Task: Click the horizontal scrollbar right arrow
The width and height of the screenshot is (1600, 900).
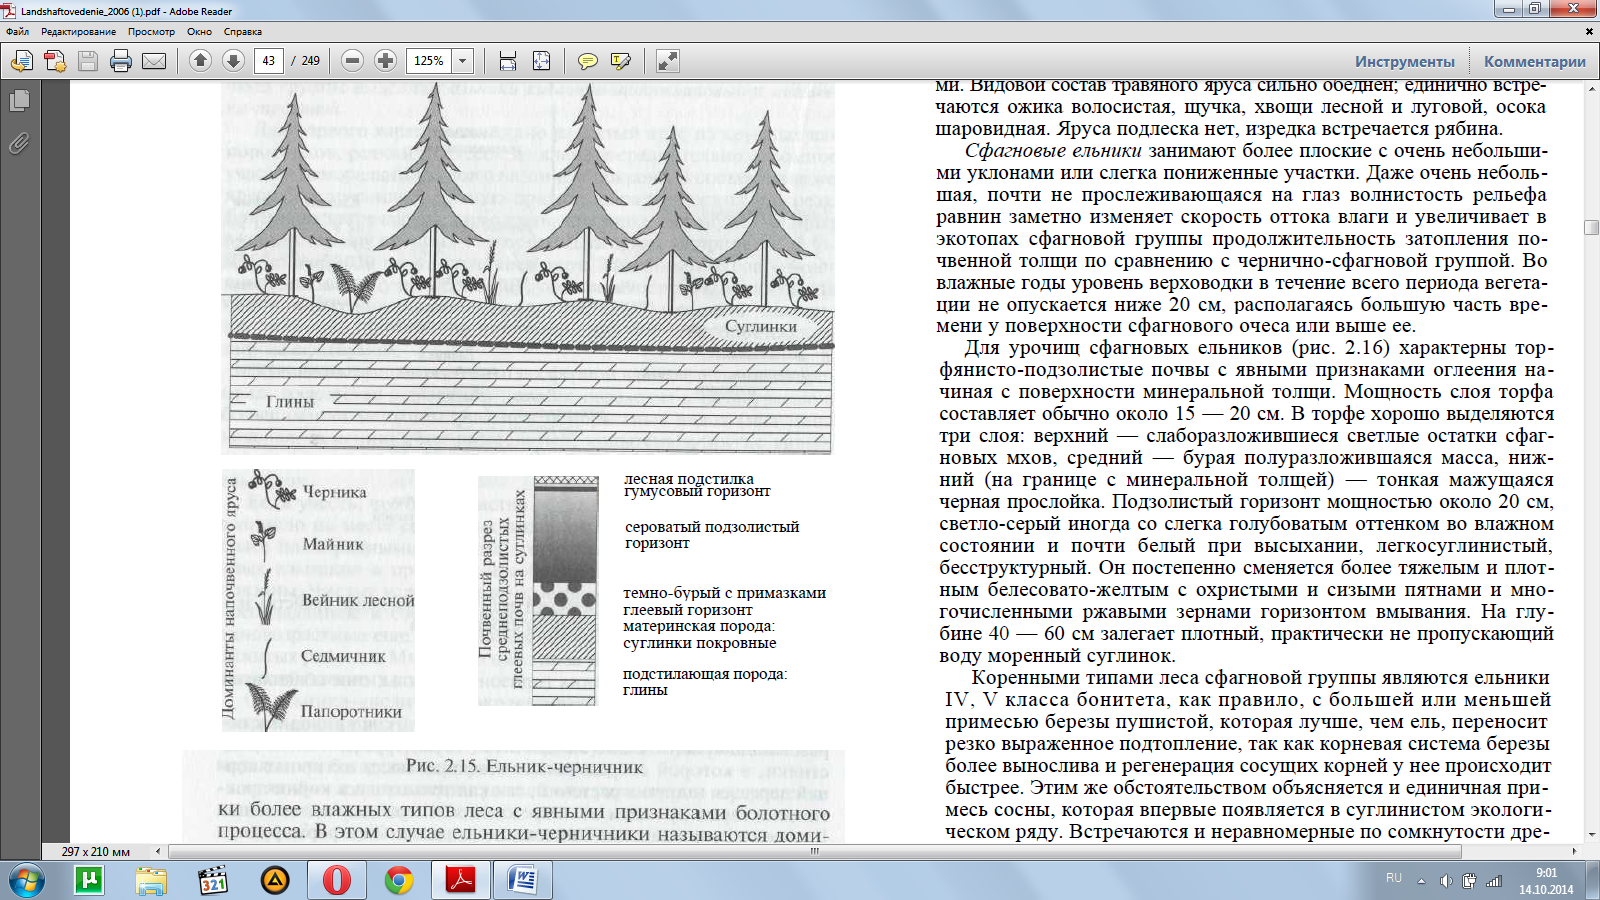Action: coord(1575,852)
